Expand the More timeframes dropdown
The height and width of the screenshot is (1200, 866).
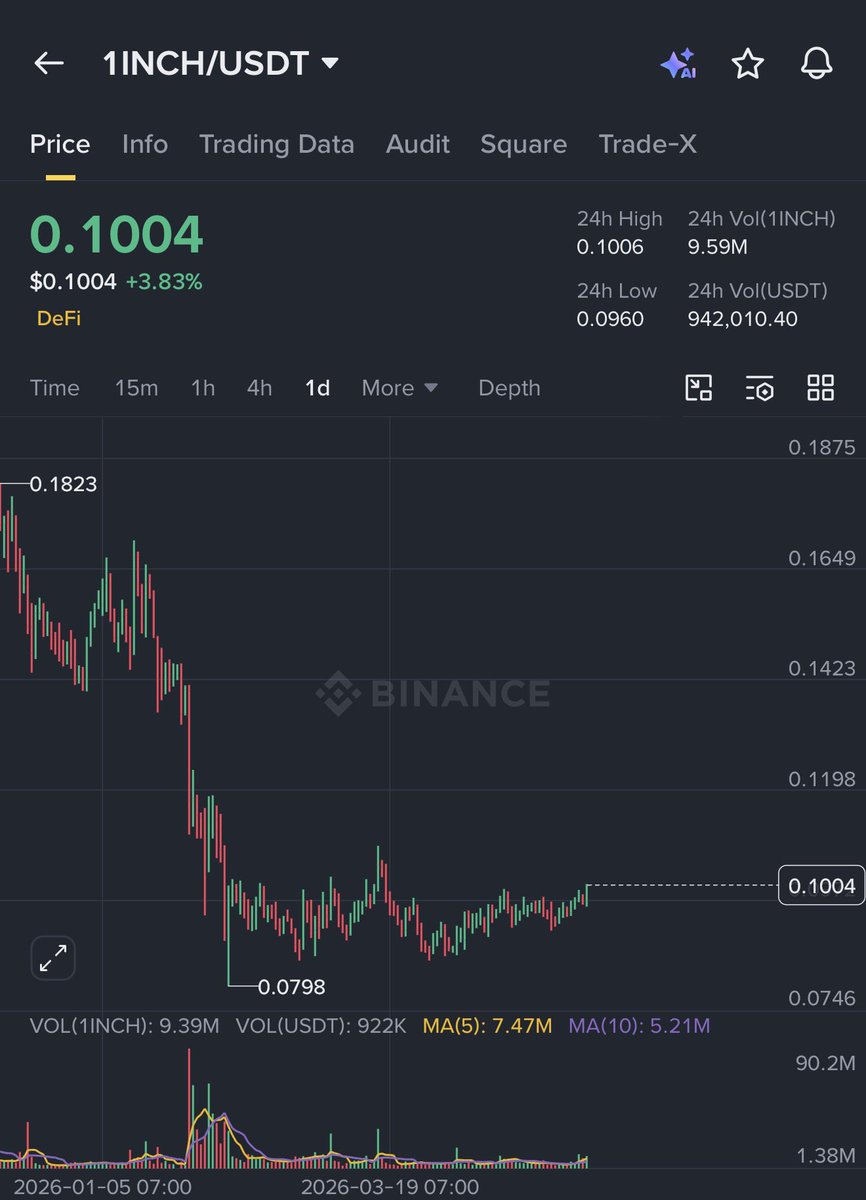coord(400,388)
